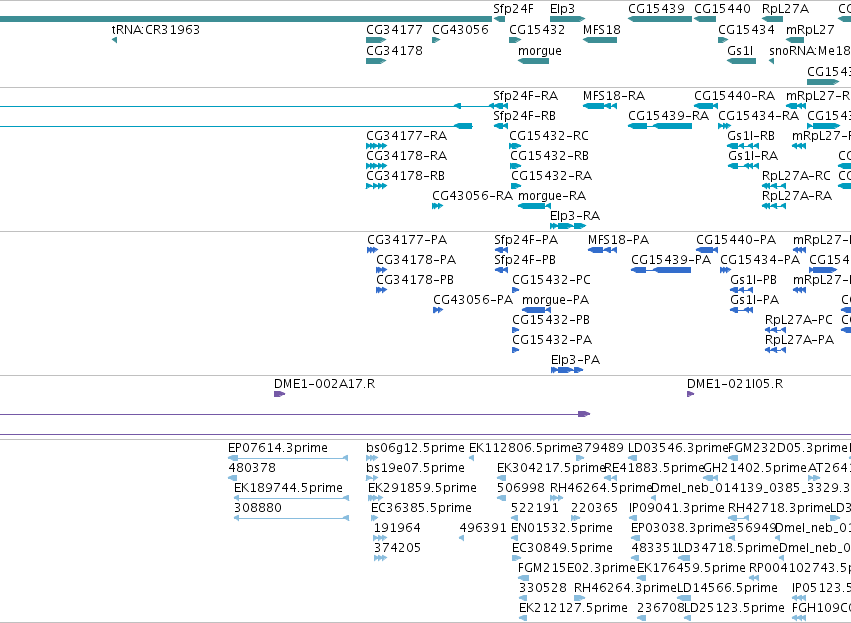This screenshot has height=623, width=851.
Task: Select the EN01532.5prime EST label
Action: pos(562,529)
